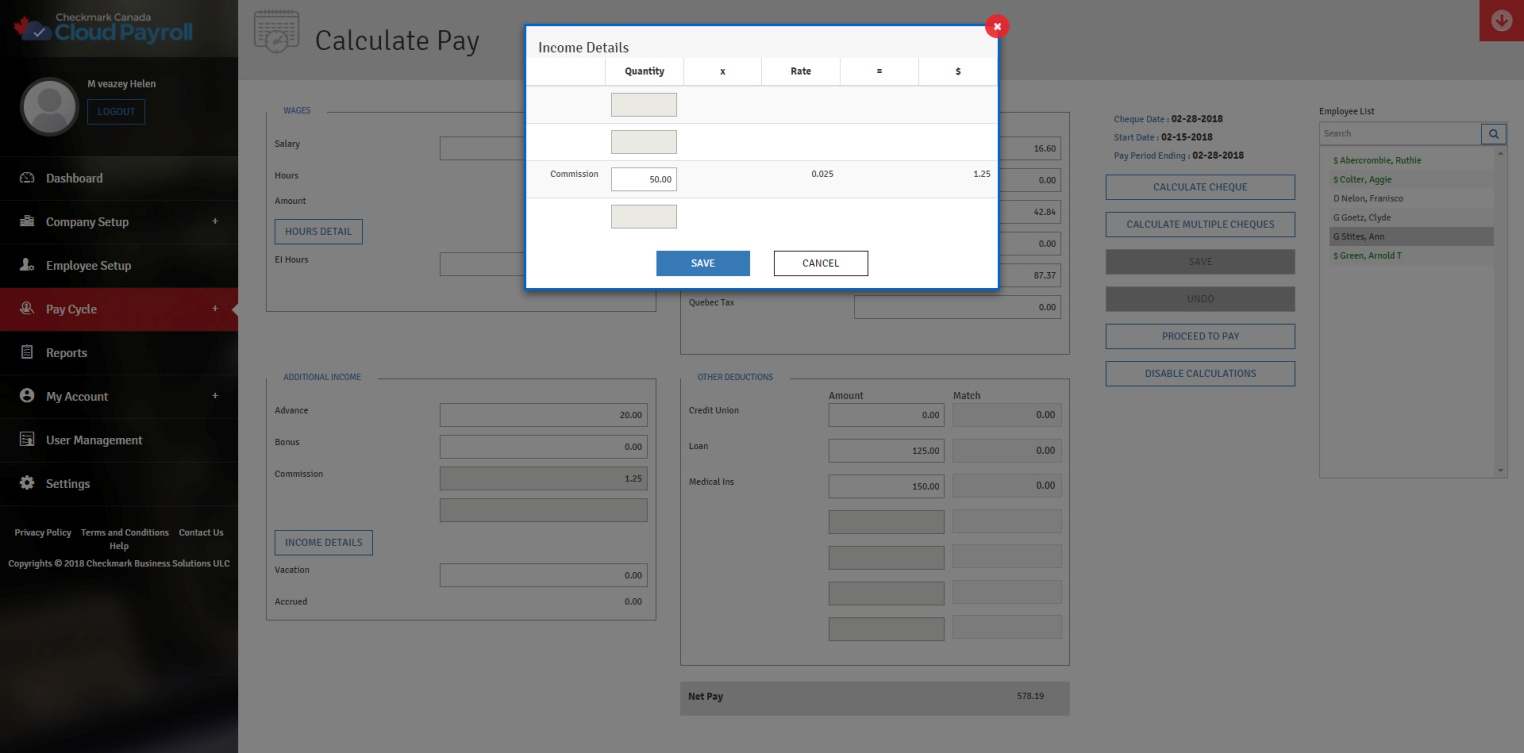Click the red download arrow icon

pos(1501,21)
